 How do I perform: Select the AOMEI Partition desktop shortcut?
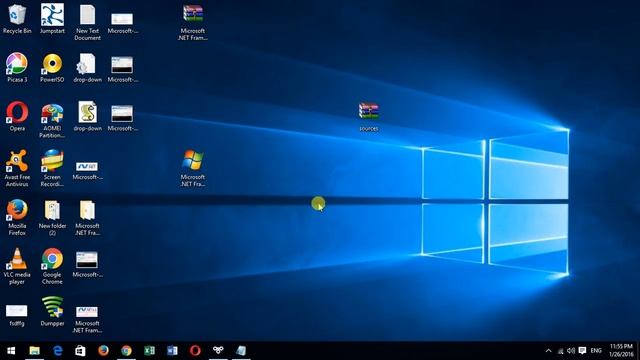tap(52, 120)
